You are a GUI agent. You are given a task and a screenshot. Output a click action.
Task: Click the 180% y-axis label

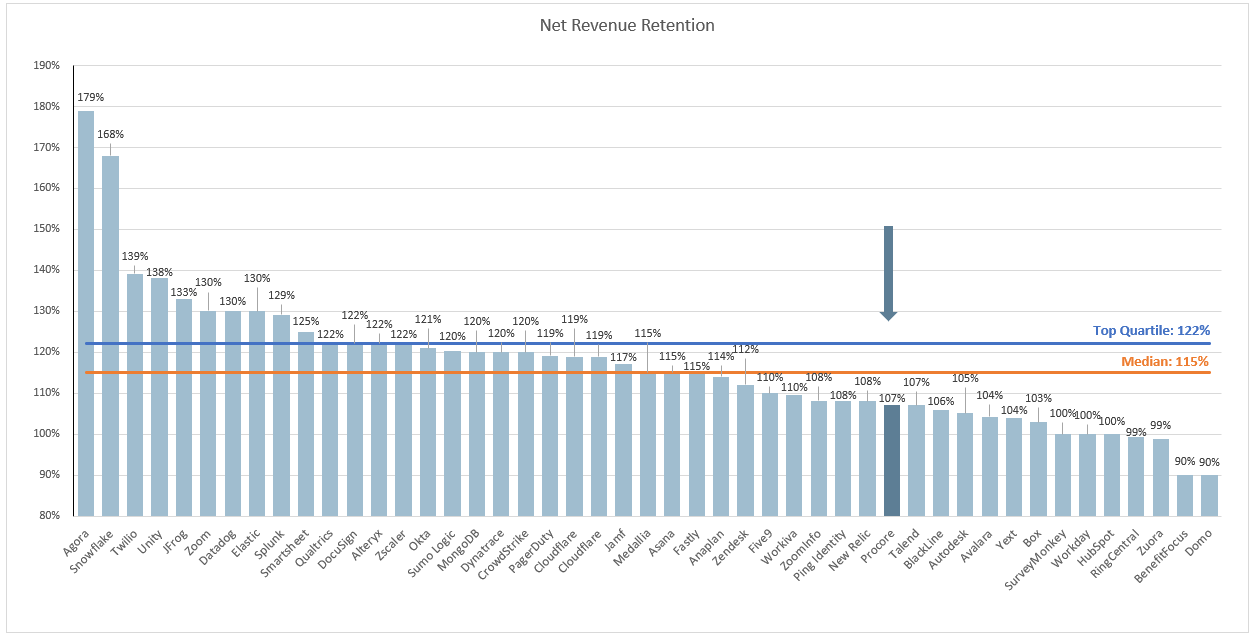(x=47, y=106)
